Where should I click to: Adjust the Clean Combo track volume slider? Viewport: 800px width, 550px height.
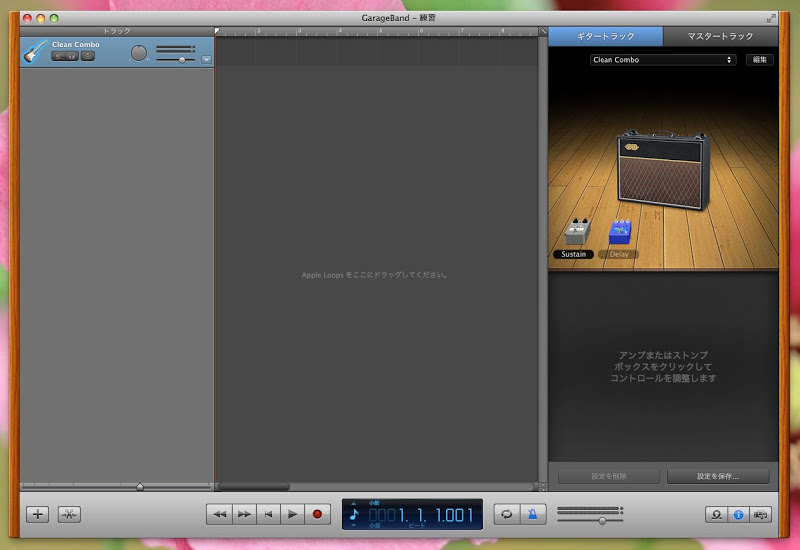coord(182,60)
